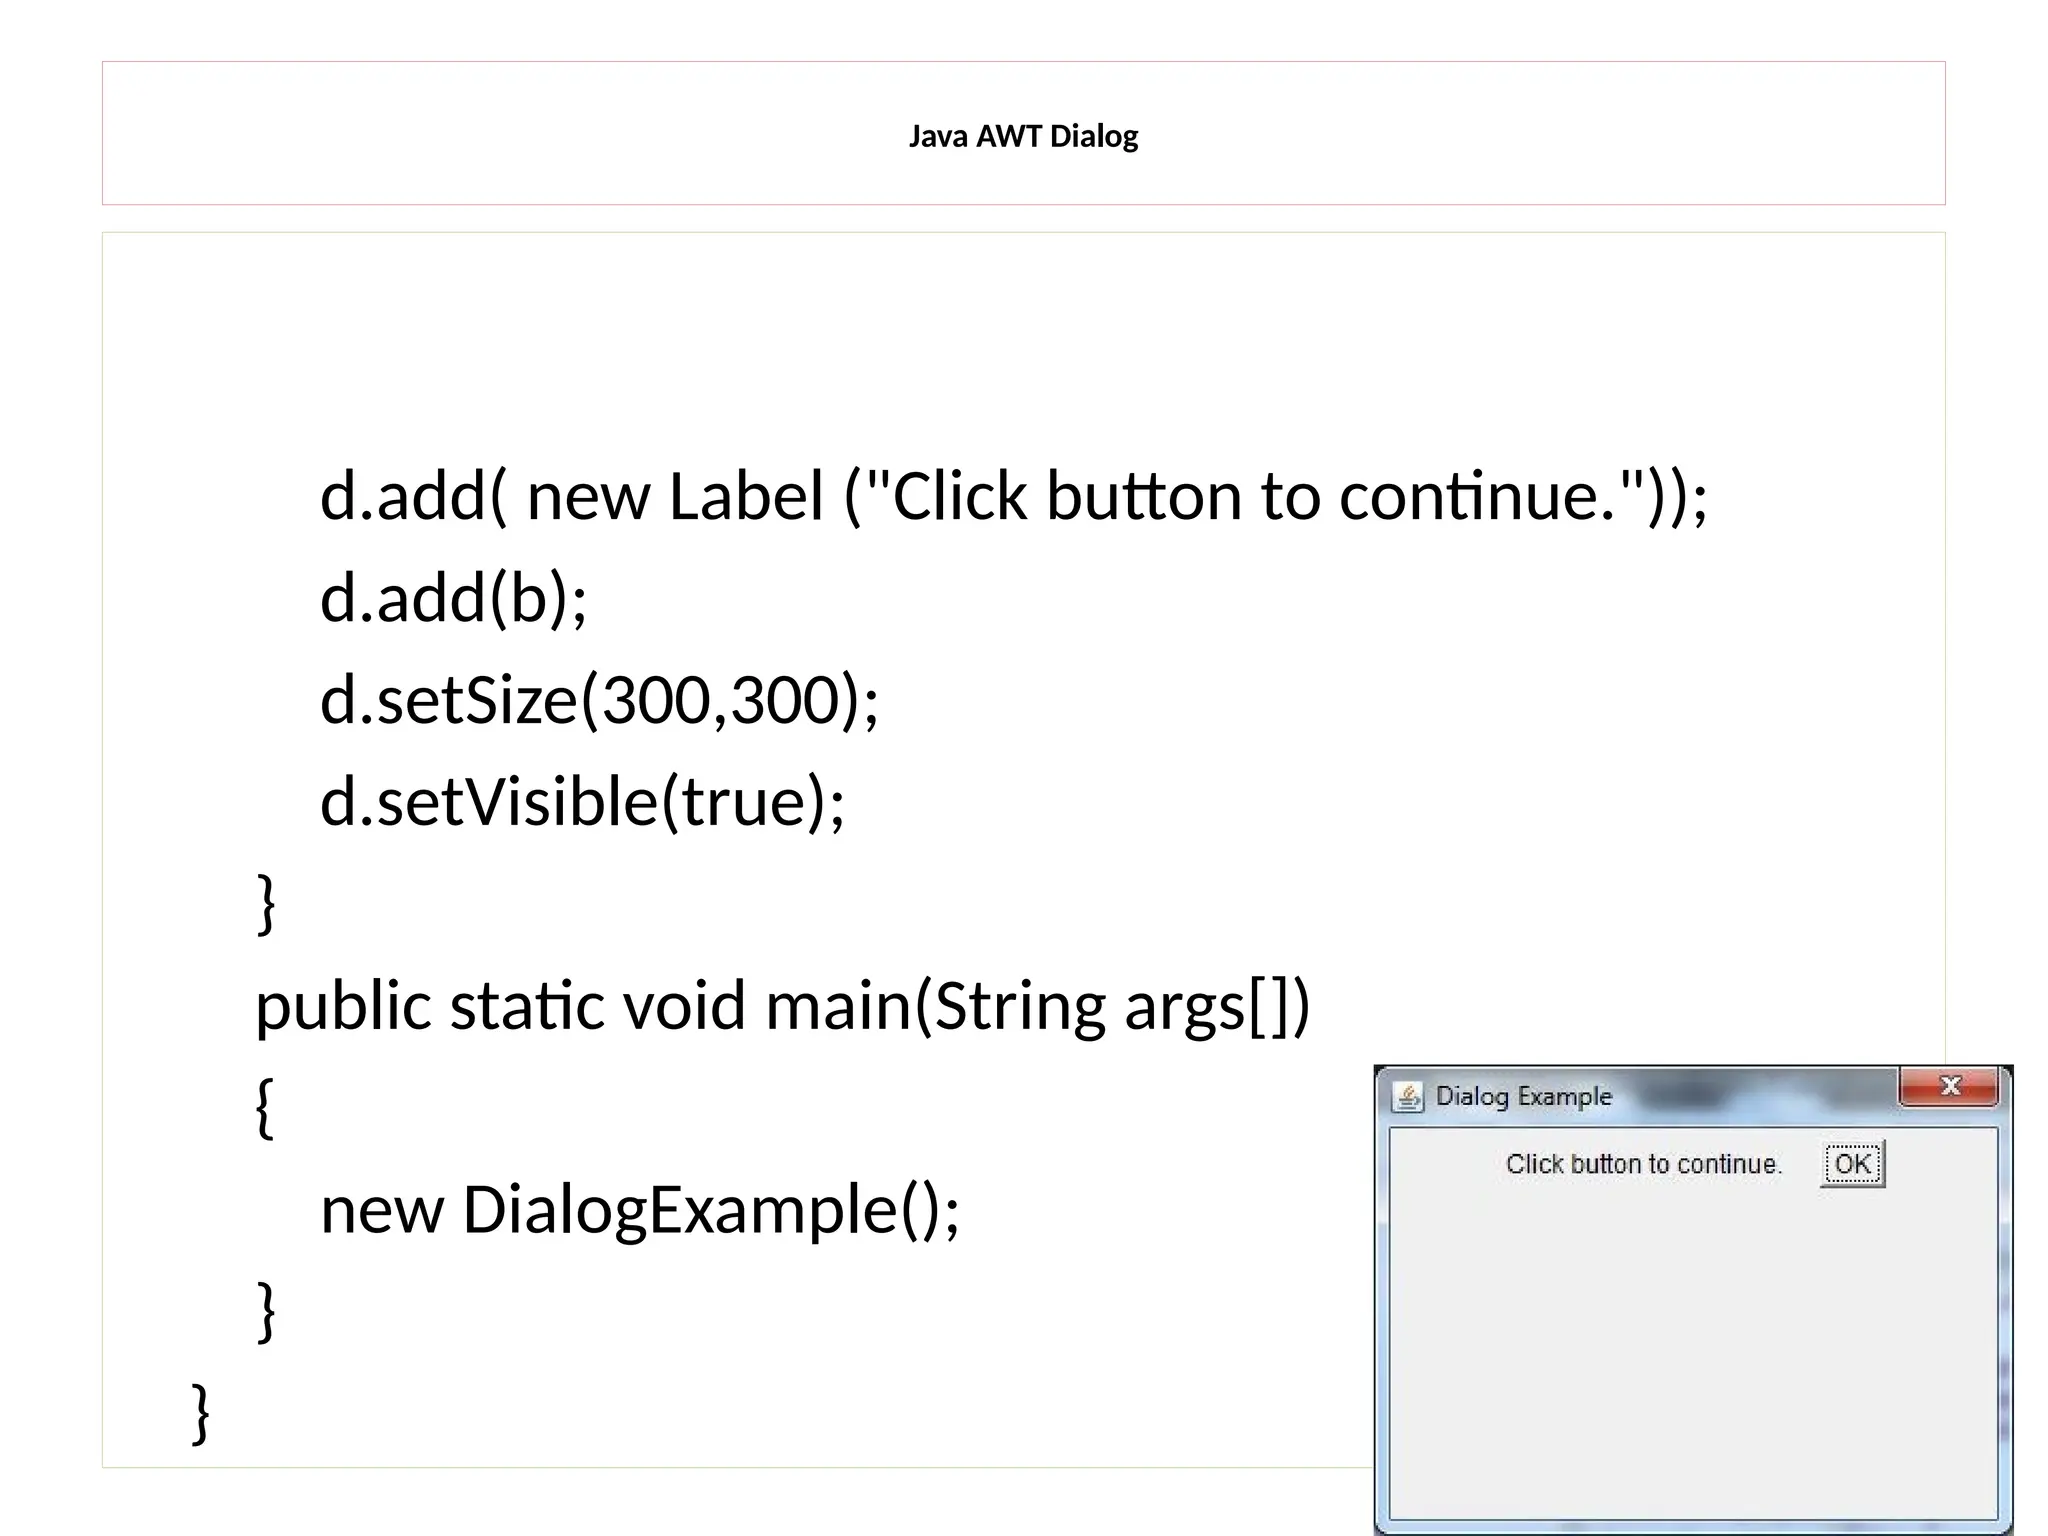Screen dimensions: 2048x1536
Task: Click the closing brace after d.setVisible(true)
Action: coord(266,904)
